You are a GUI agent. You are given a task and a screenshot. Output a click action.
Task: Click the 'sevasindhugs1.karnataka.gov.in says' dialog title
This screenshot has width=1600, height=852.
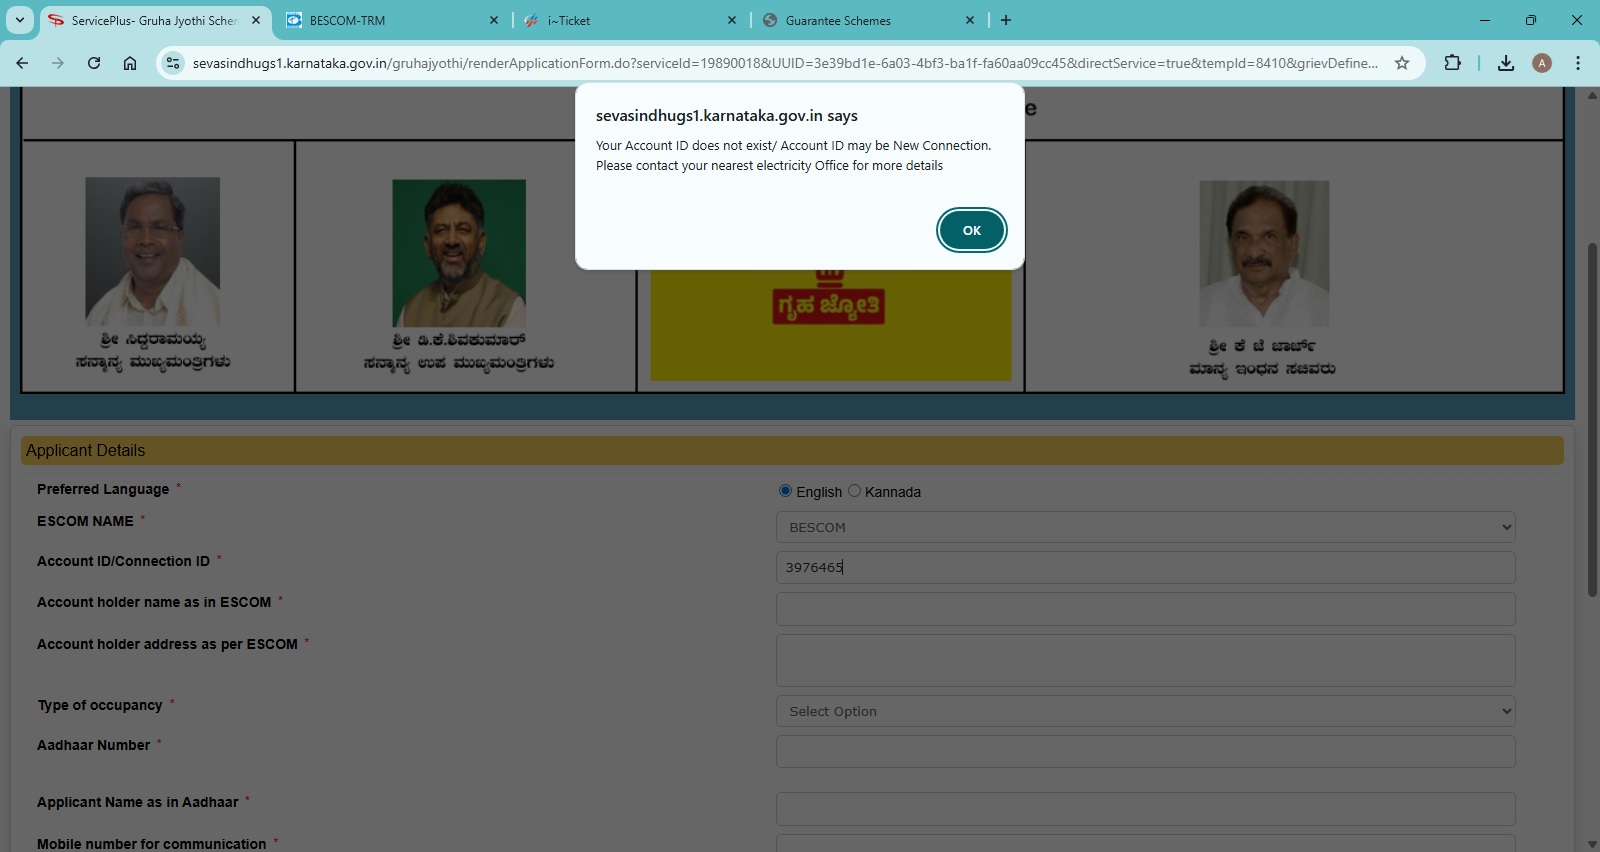pyautogui.click(x=727, y=116)
